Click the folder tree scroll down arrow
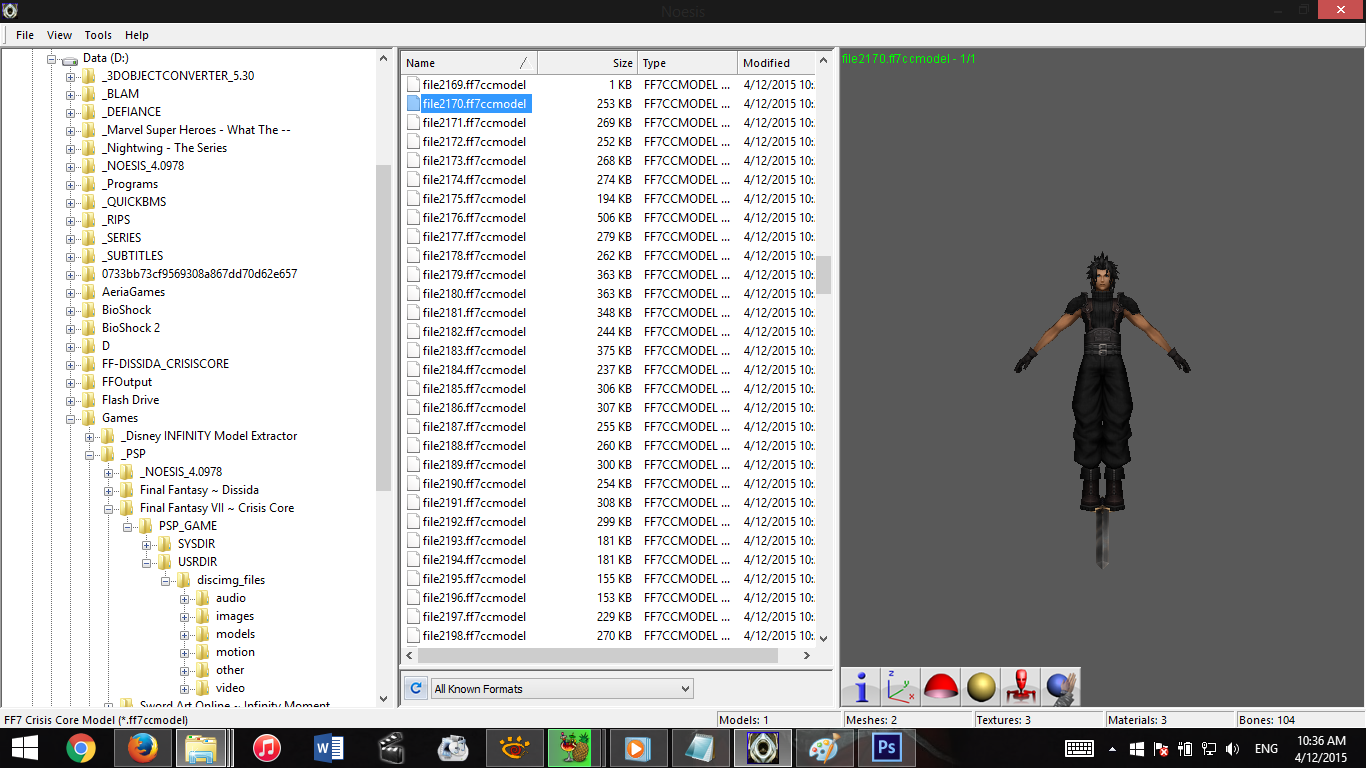Screen dimensions: 1366x768 coord(384,699)
